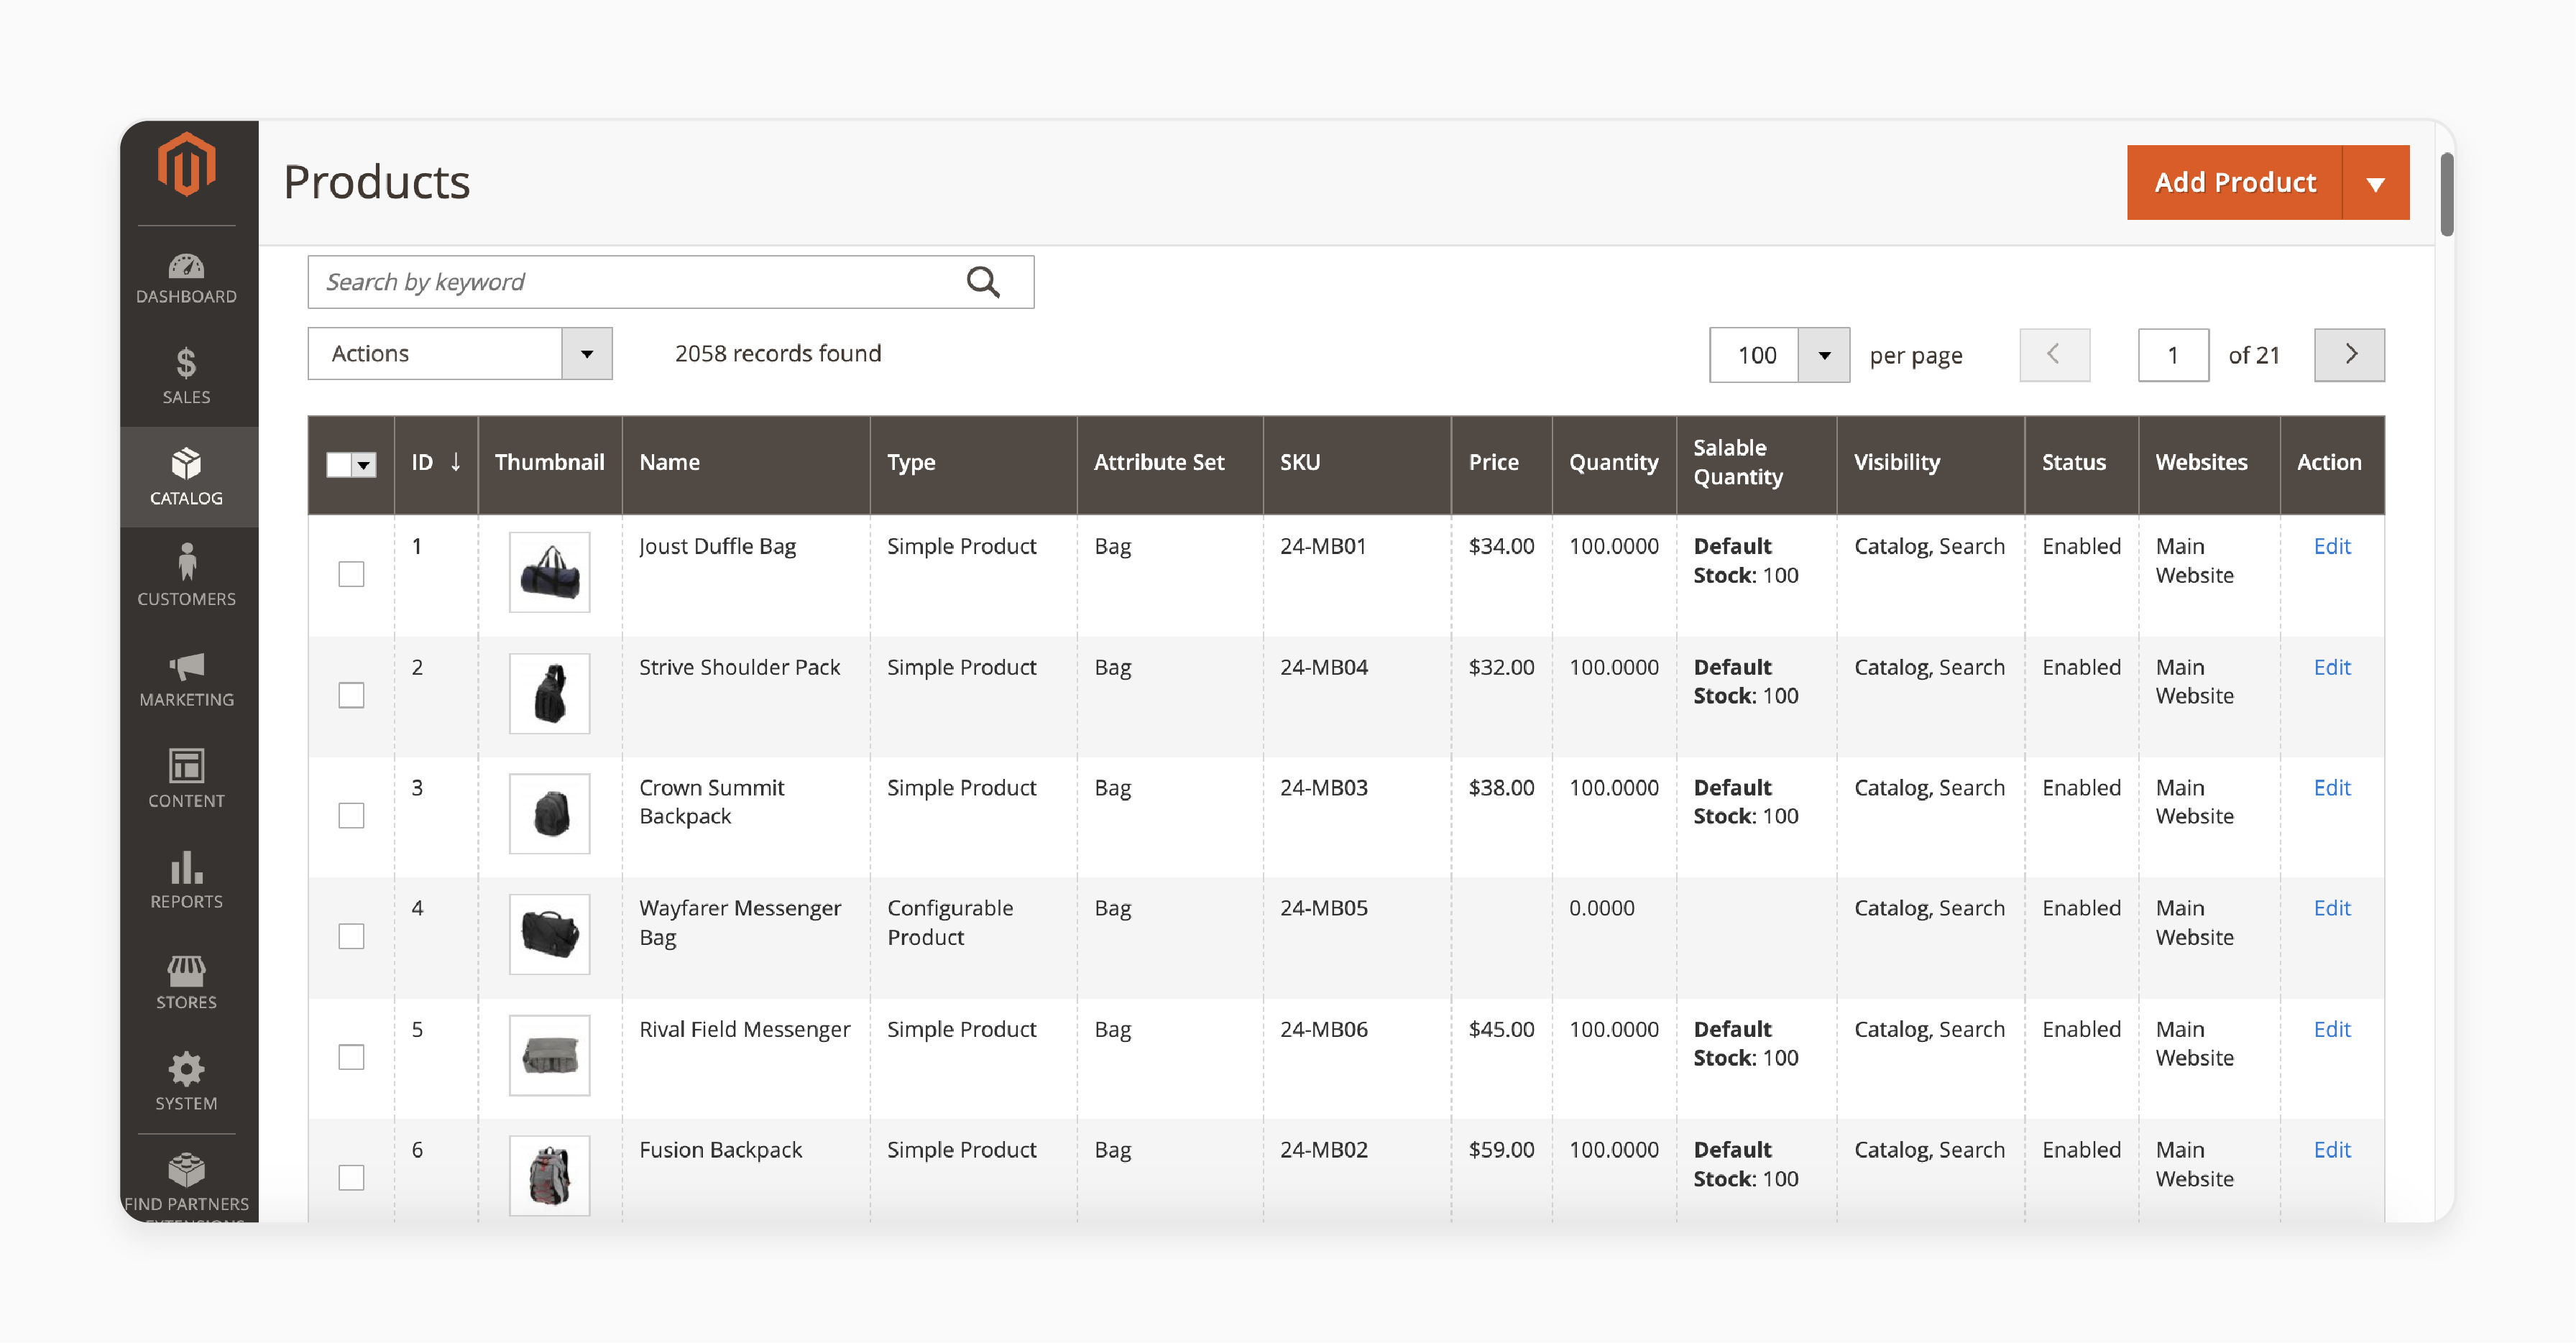Go to next page arrow
Screen dimensions: 2576x1343
tap(2349, 354)
